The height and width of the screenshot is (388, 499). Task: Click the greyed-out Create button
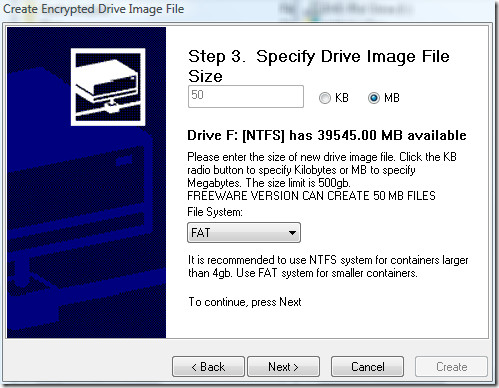pyautogui.click(x=451, y=367)
